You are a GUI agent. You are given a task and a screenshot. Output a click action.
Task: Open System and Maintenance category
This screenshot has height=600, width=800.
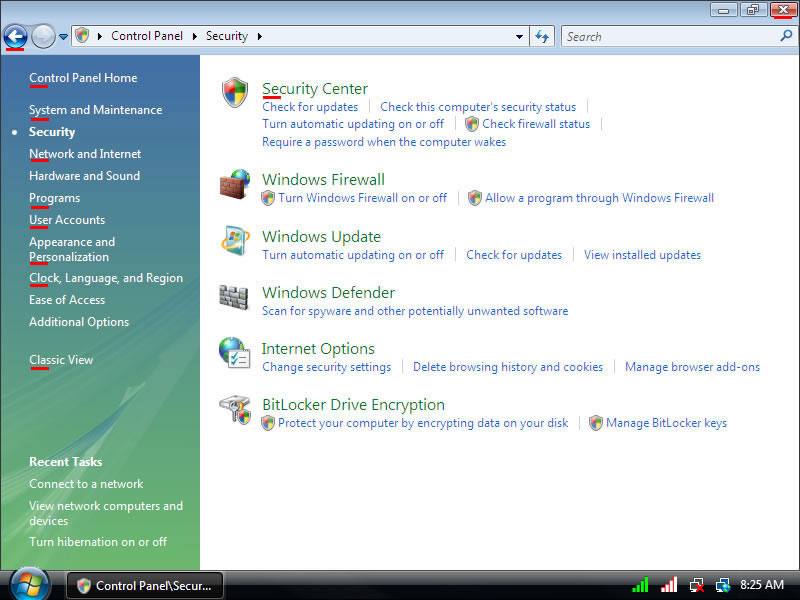pos(95,110)
